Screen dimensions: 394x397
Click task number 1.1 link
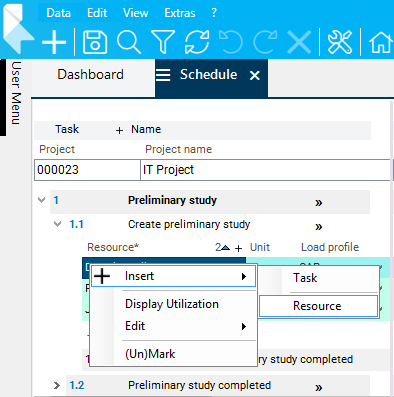pos(76,224)
